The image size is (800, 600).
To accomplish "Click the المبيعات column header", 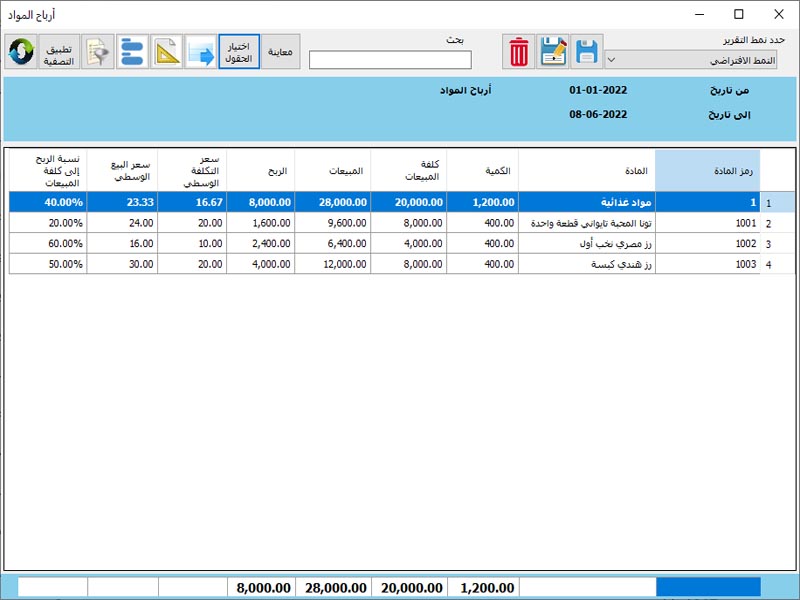I will click(x=333, y=171).
